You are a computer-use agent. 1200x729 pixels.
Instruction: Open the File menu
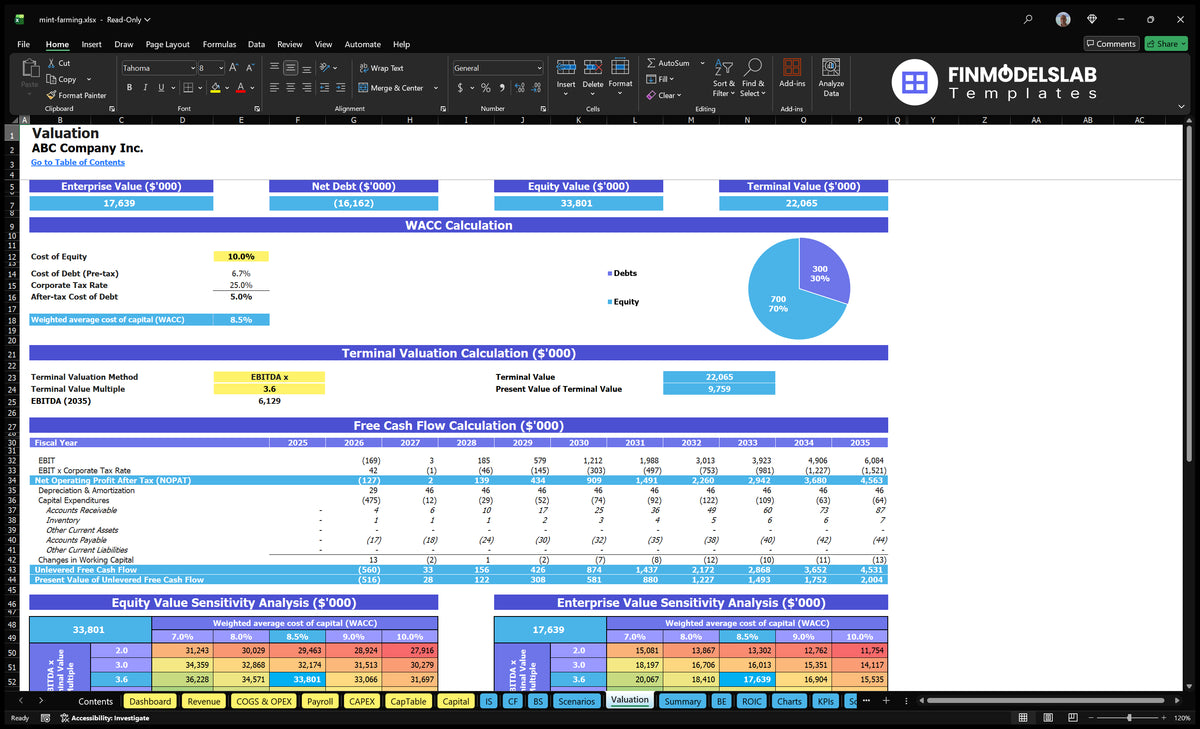pyautogui.click(x=23, y=44)
